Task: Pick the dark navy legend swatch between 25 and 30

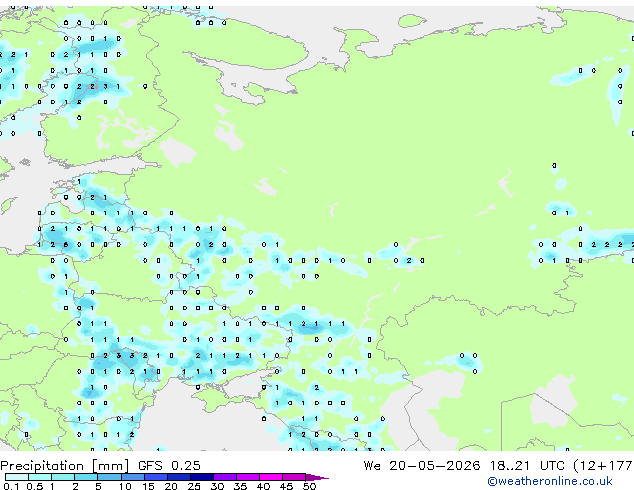Action: [202, 477]
